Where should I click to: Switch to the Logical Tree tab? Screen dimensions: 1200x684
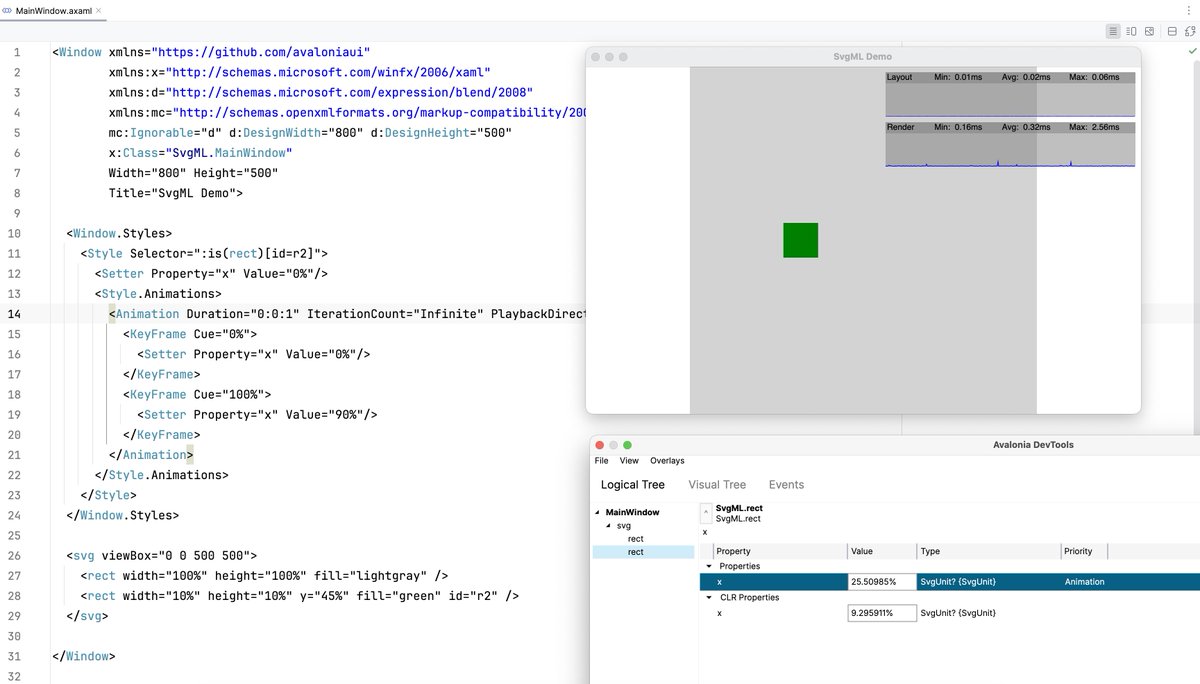(x=632, y=485)
